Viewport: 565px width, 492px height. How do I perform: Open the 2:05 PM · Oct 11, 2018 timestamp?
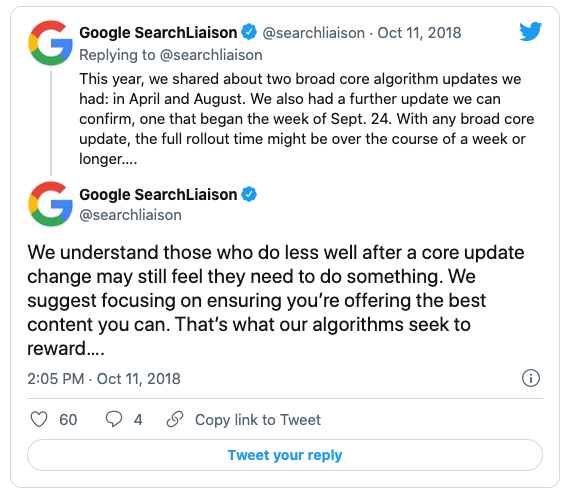pyautogui.click(x=104, y=379)
